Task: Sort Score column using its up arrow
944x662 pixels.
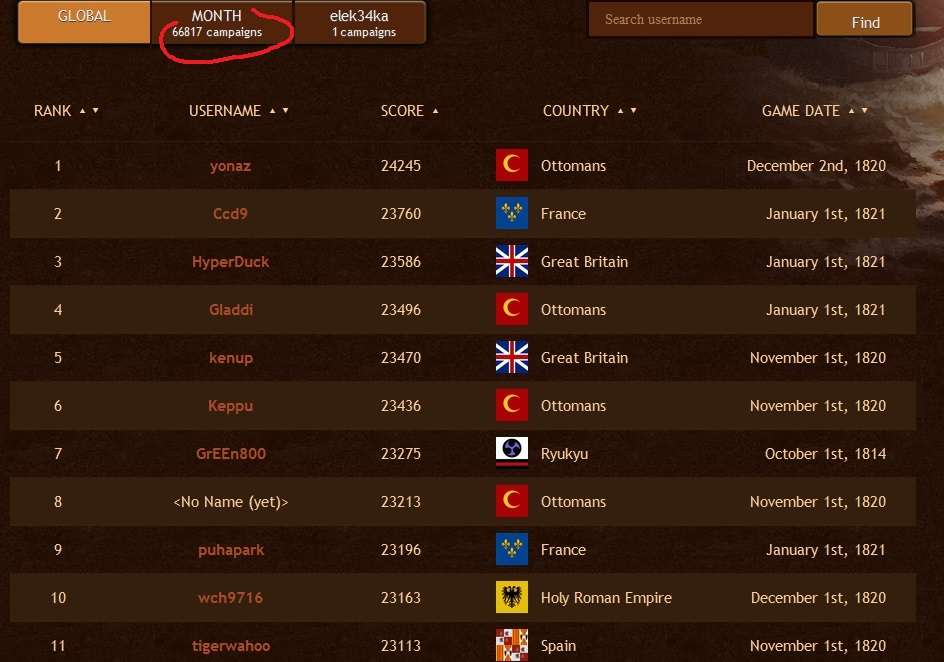Action: 435,111
